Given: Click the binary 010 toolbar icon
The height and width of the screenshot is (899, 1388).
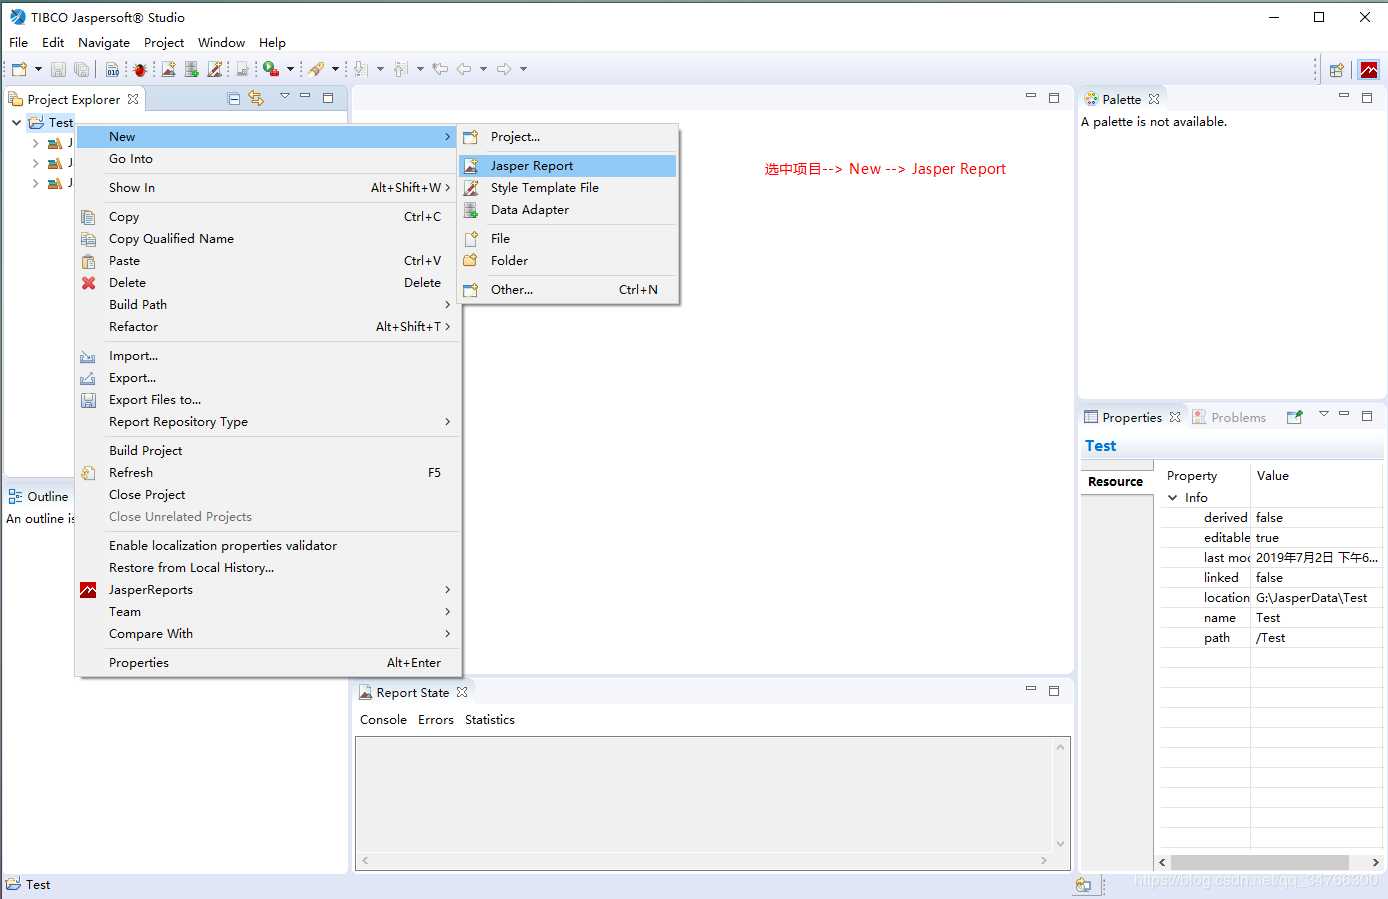Looking at the screenshot, I should point(112,69).
